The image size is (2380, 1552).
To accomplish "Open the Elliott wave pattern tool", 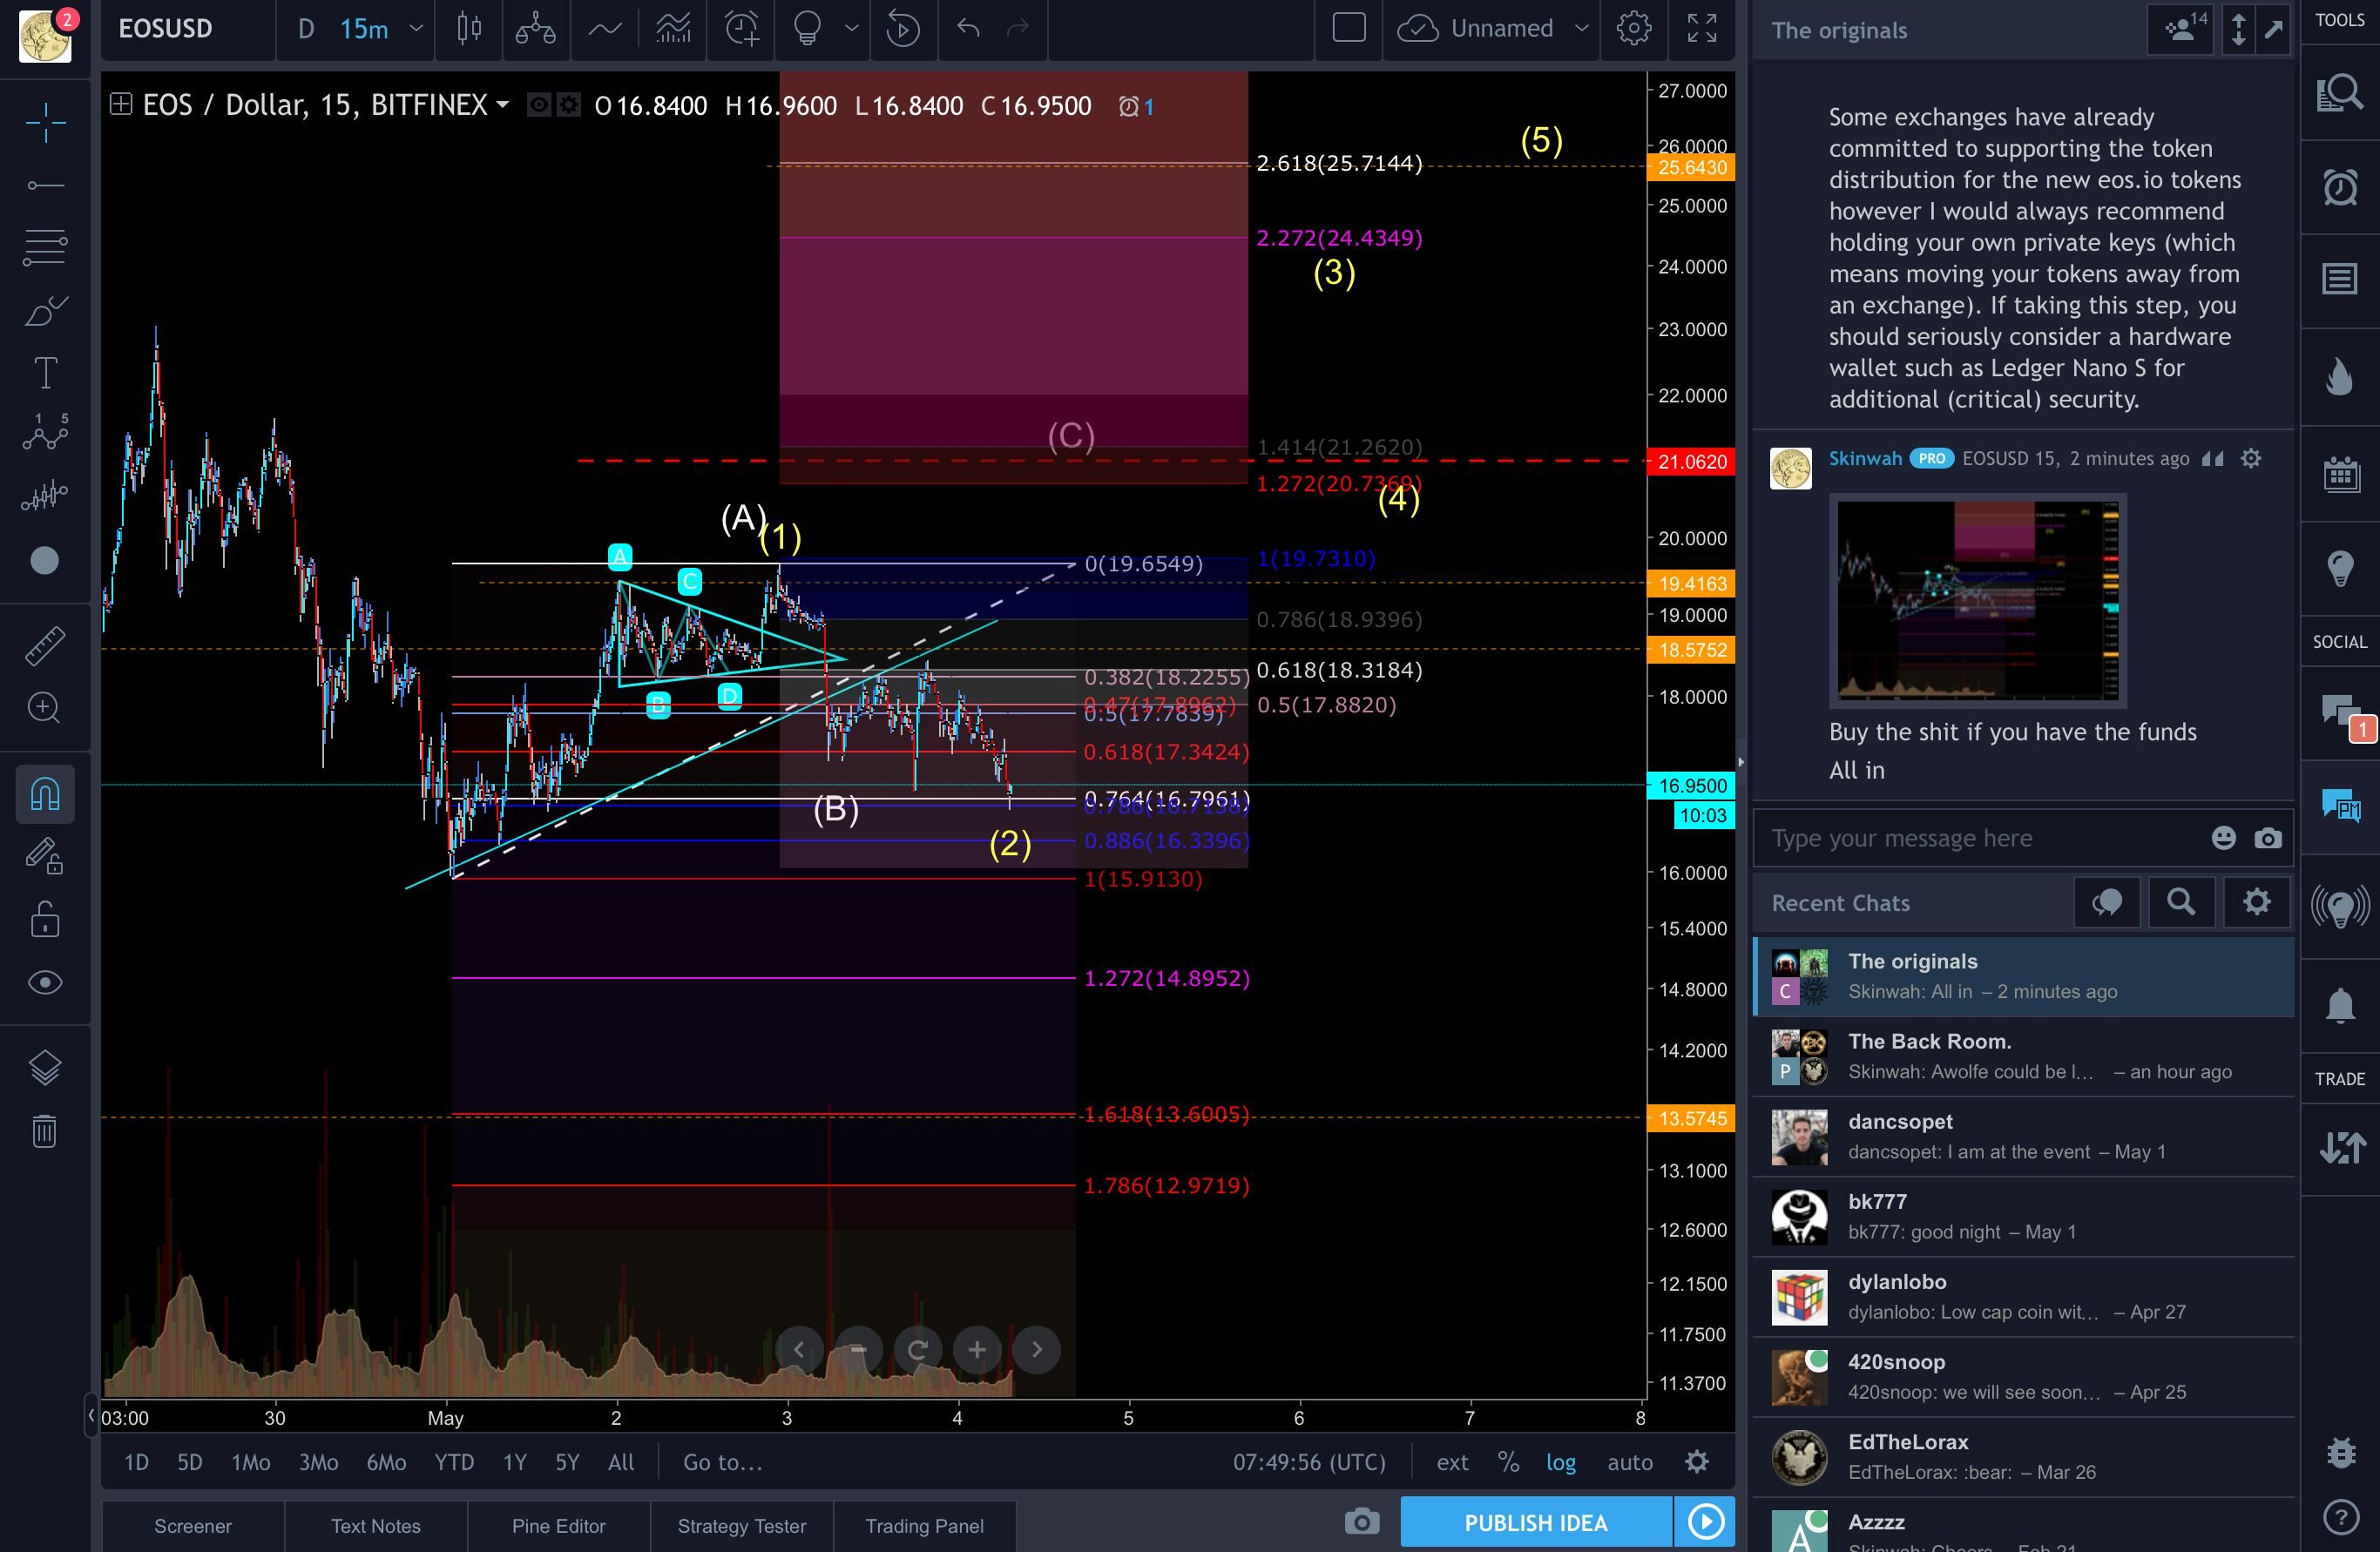I will 45,434.
